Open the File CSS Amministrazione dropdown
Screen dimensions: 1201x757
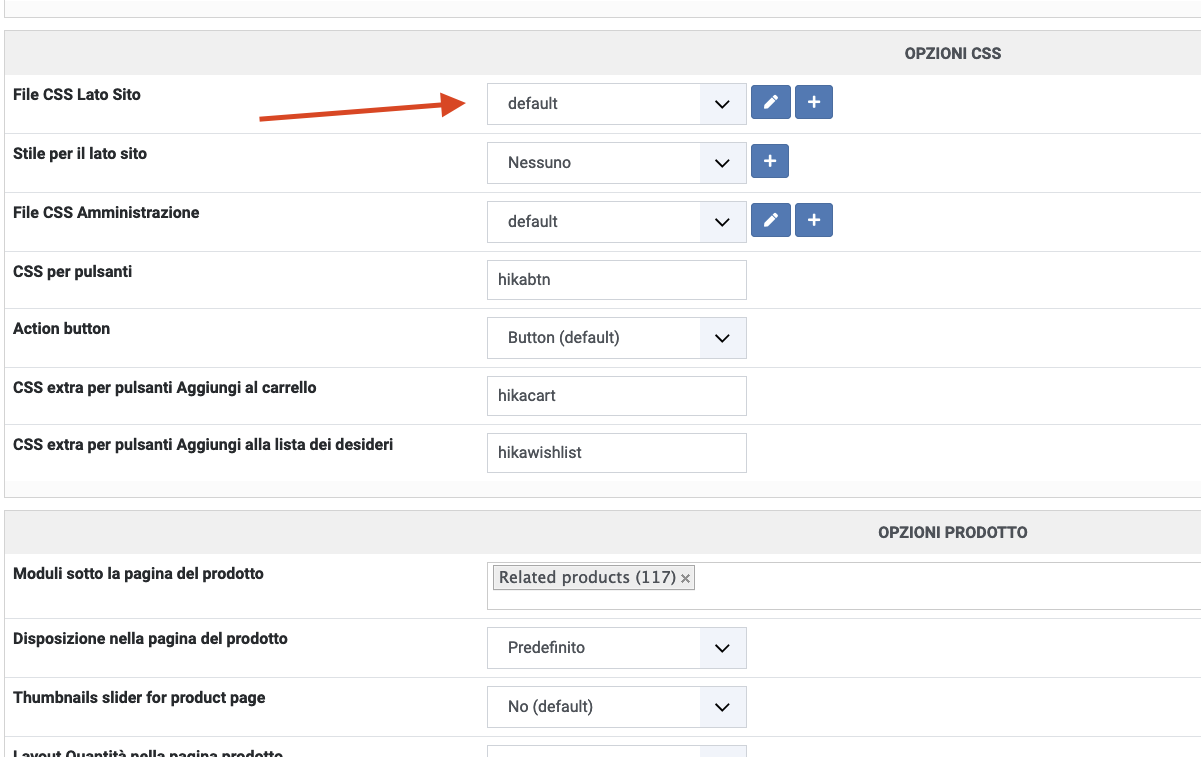616,222
